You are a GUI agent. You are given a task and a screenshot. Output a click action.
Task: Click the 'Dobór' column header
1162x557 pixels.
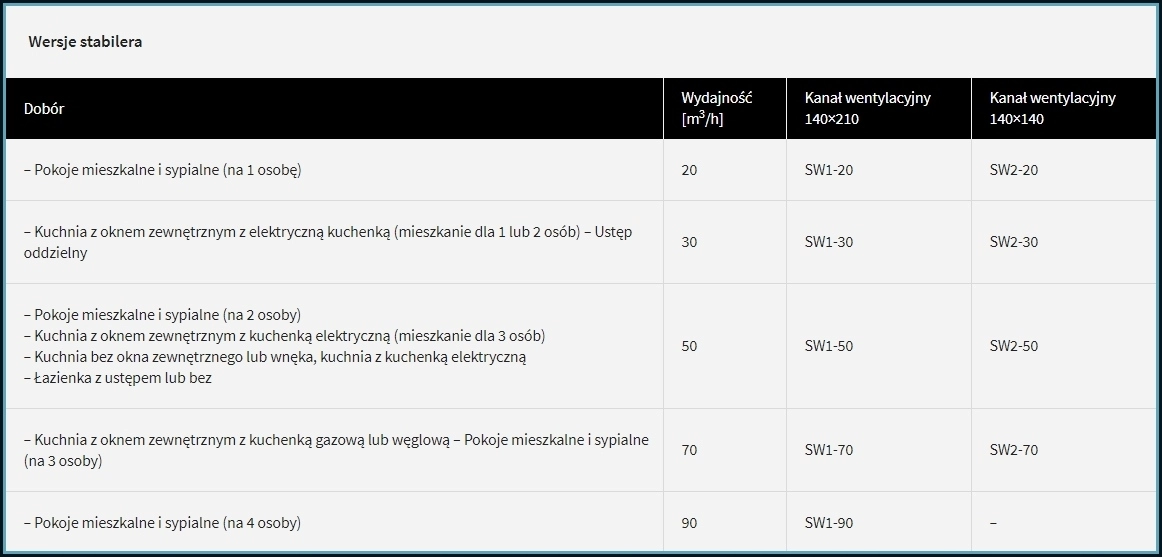pos(44,109)
